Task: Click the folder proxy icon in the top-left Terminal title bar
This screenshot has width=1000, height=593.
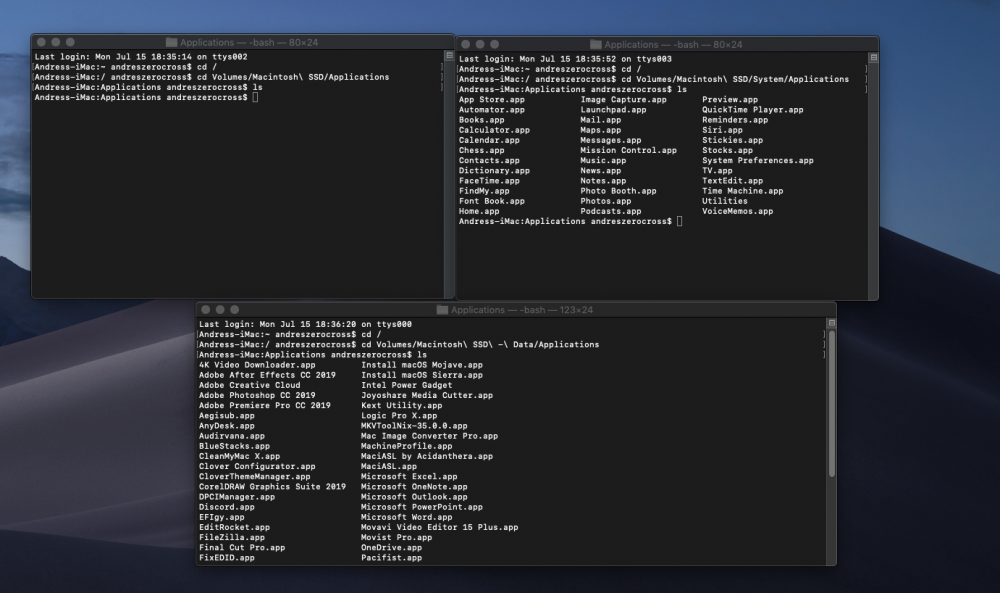Action: pos(171,42)
